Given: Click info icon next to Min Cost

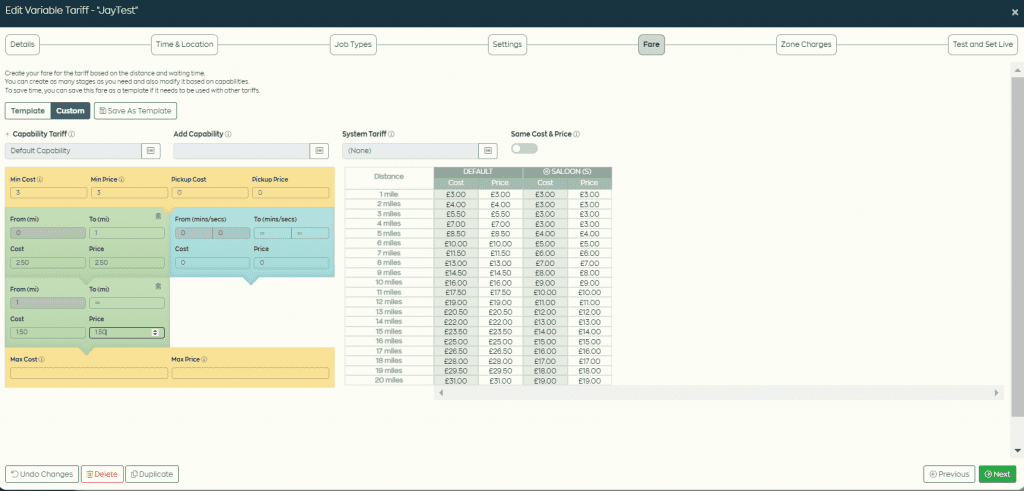Looking at the screenshot, I should (x=40, y=179).
